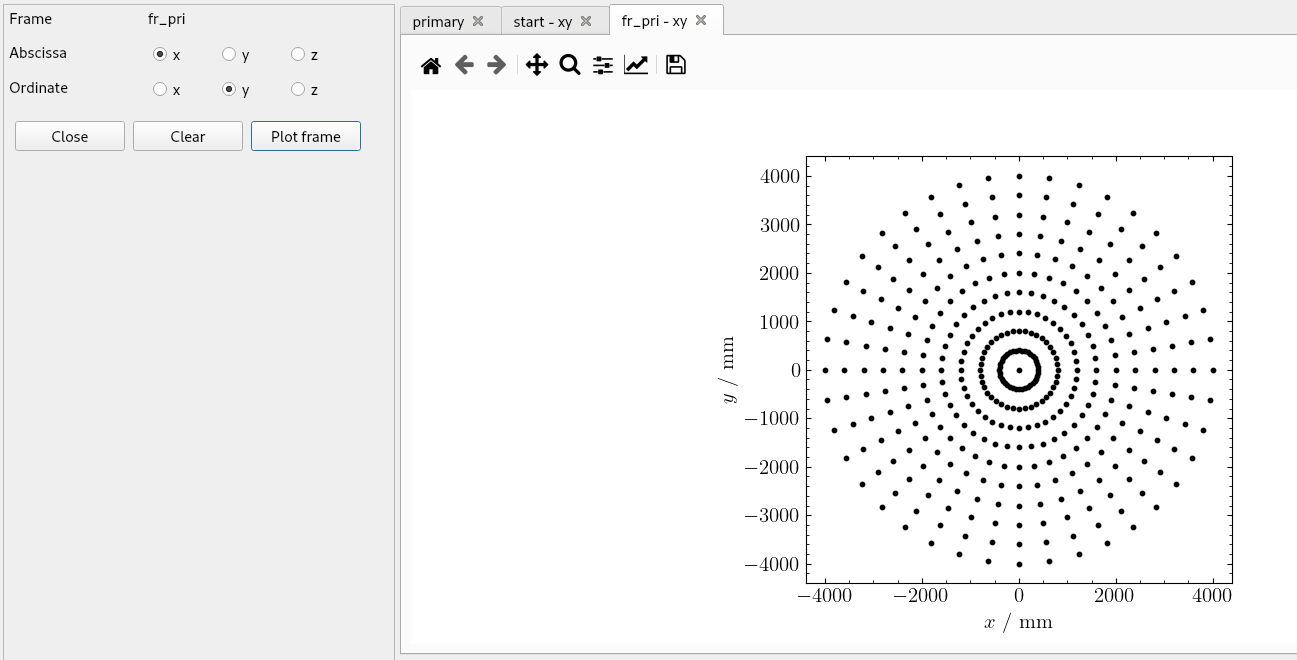The width and height of the screenshot is (1297, 660).
Task: Close the start - xy tab
Action: click(x=586, y=19)
